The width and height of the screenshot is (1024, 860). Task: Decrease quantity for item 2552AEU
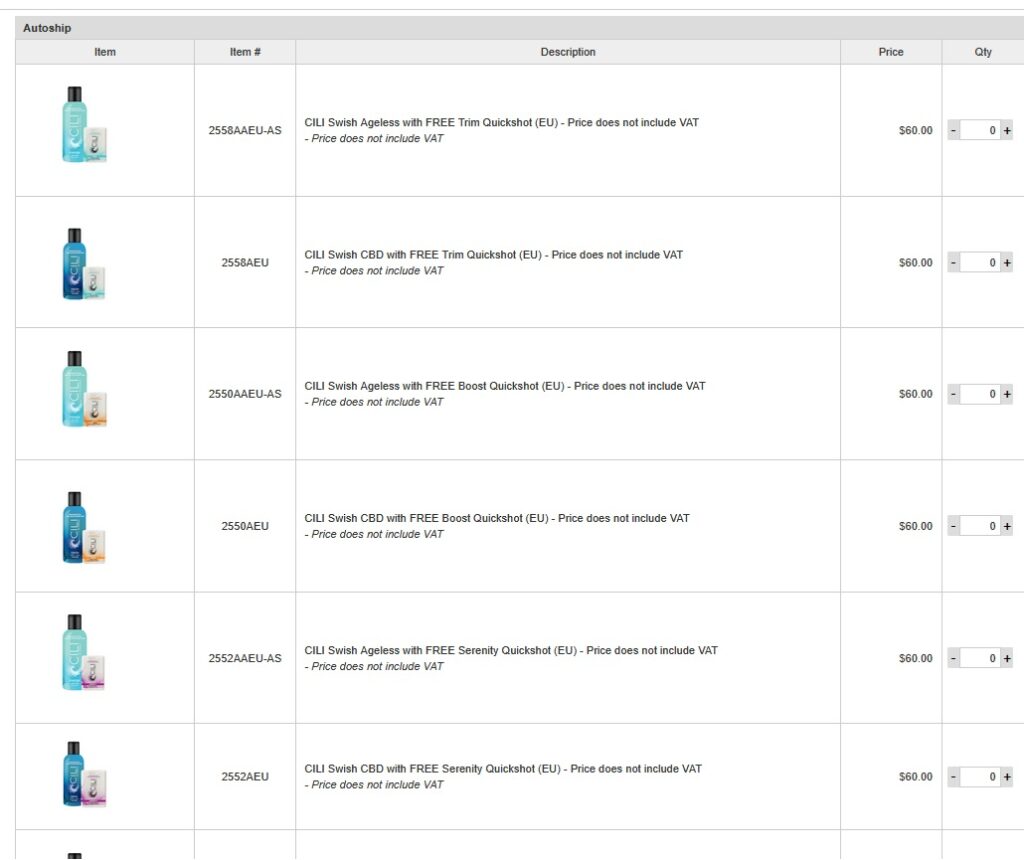click(x=953, y=777)
